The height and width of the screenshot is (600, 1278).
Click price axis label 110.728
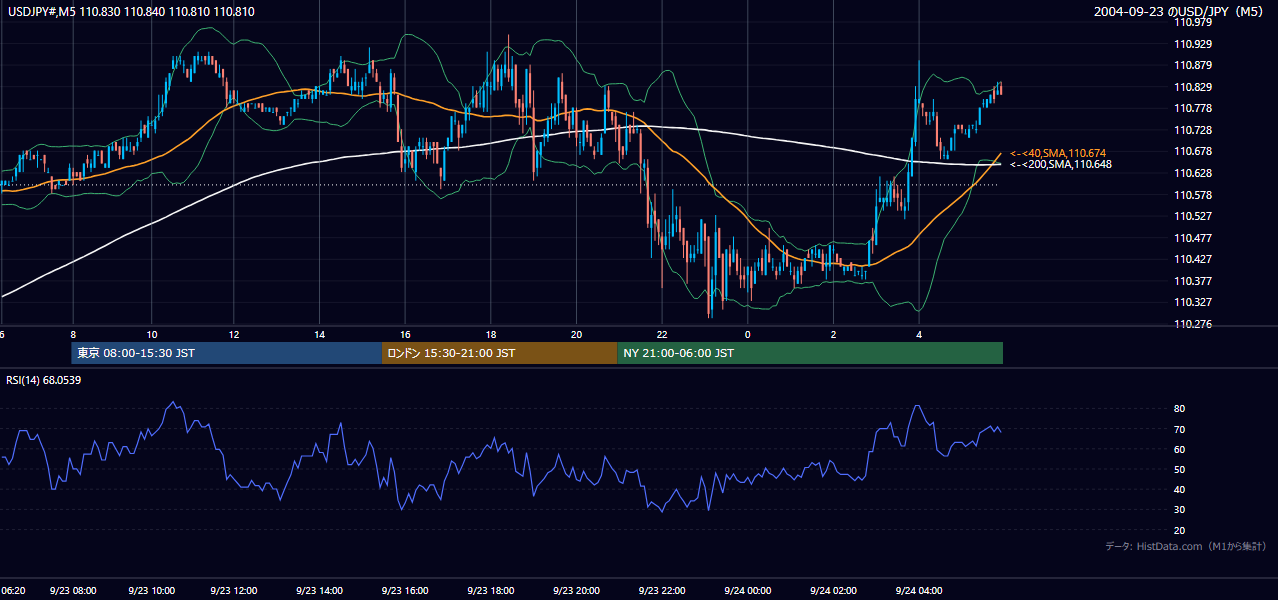[1193, 130]
